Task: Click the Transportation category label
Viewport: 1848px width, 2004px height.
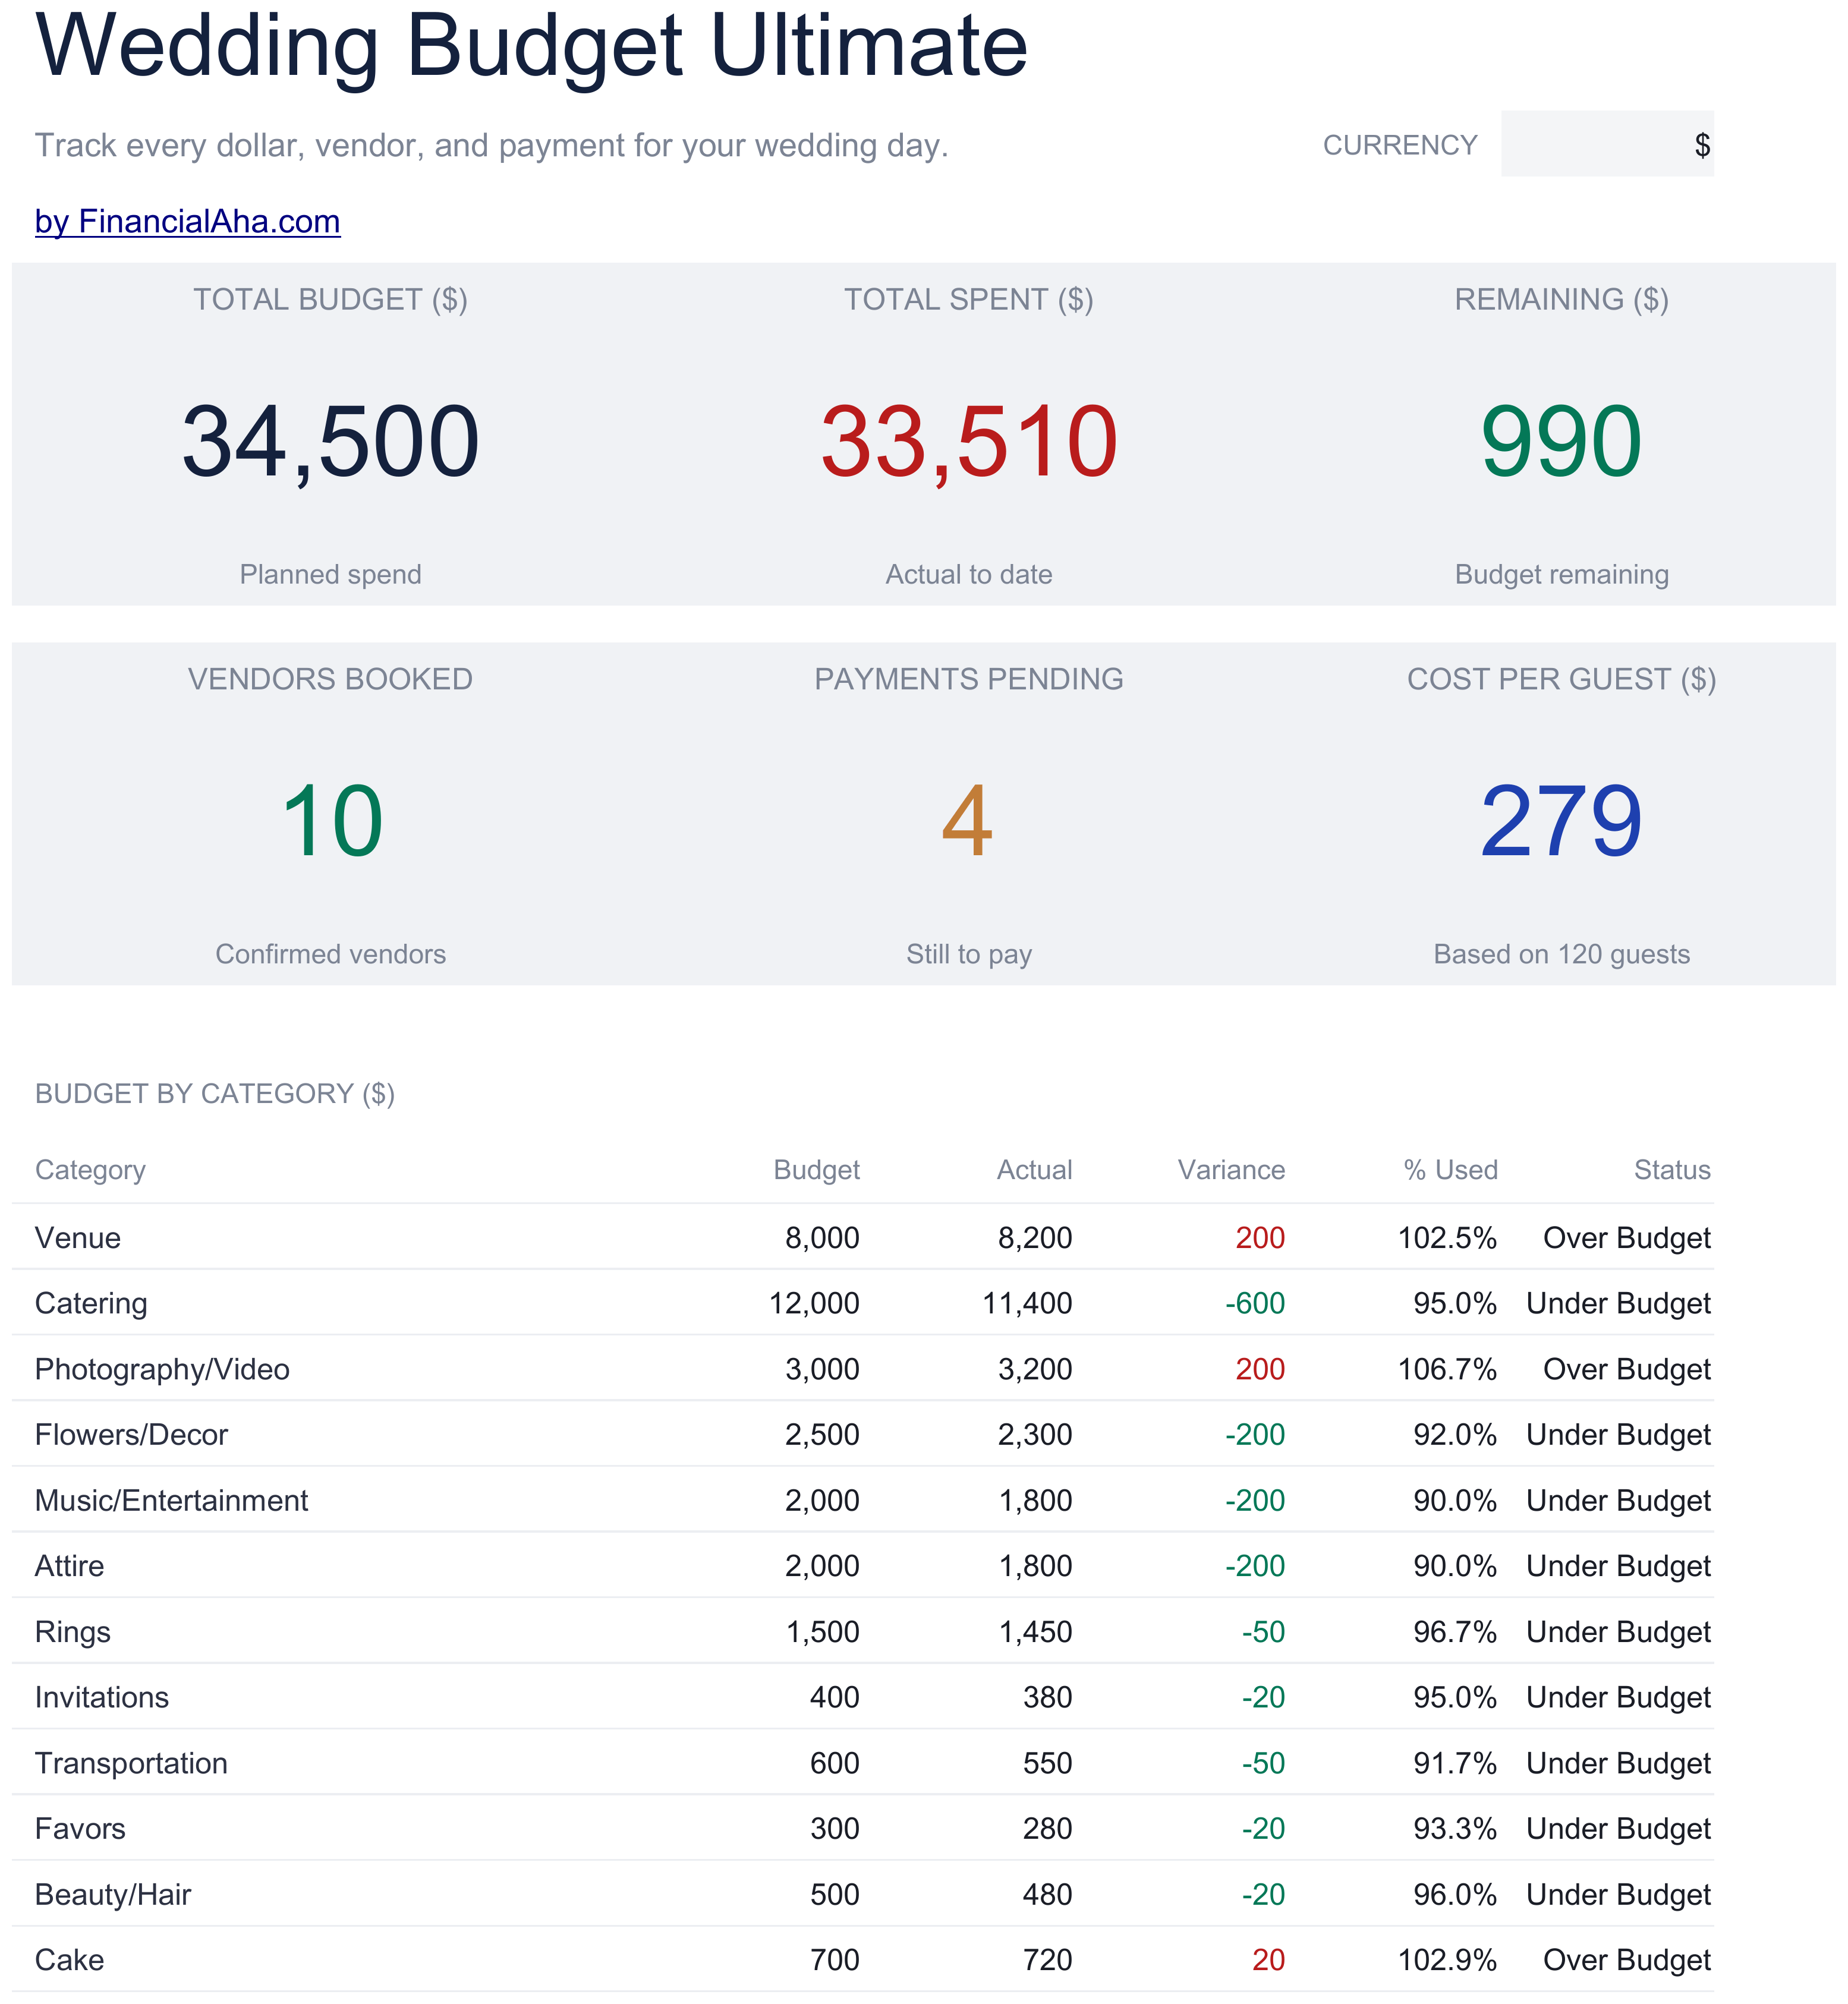Action: [x=131, y=1763]
